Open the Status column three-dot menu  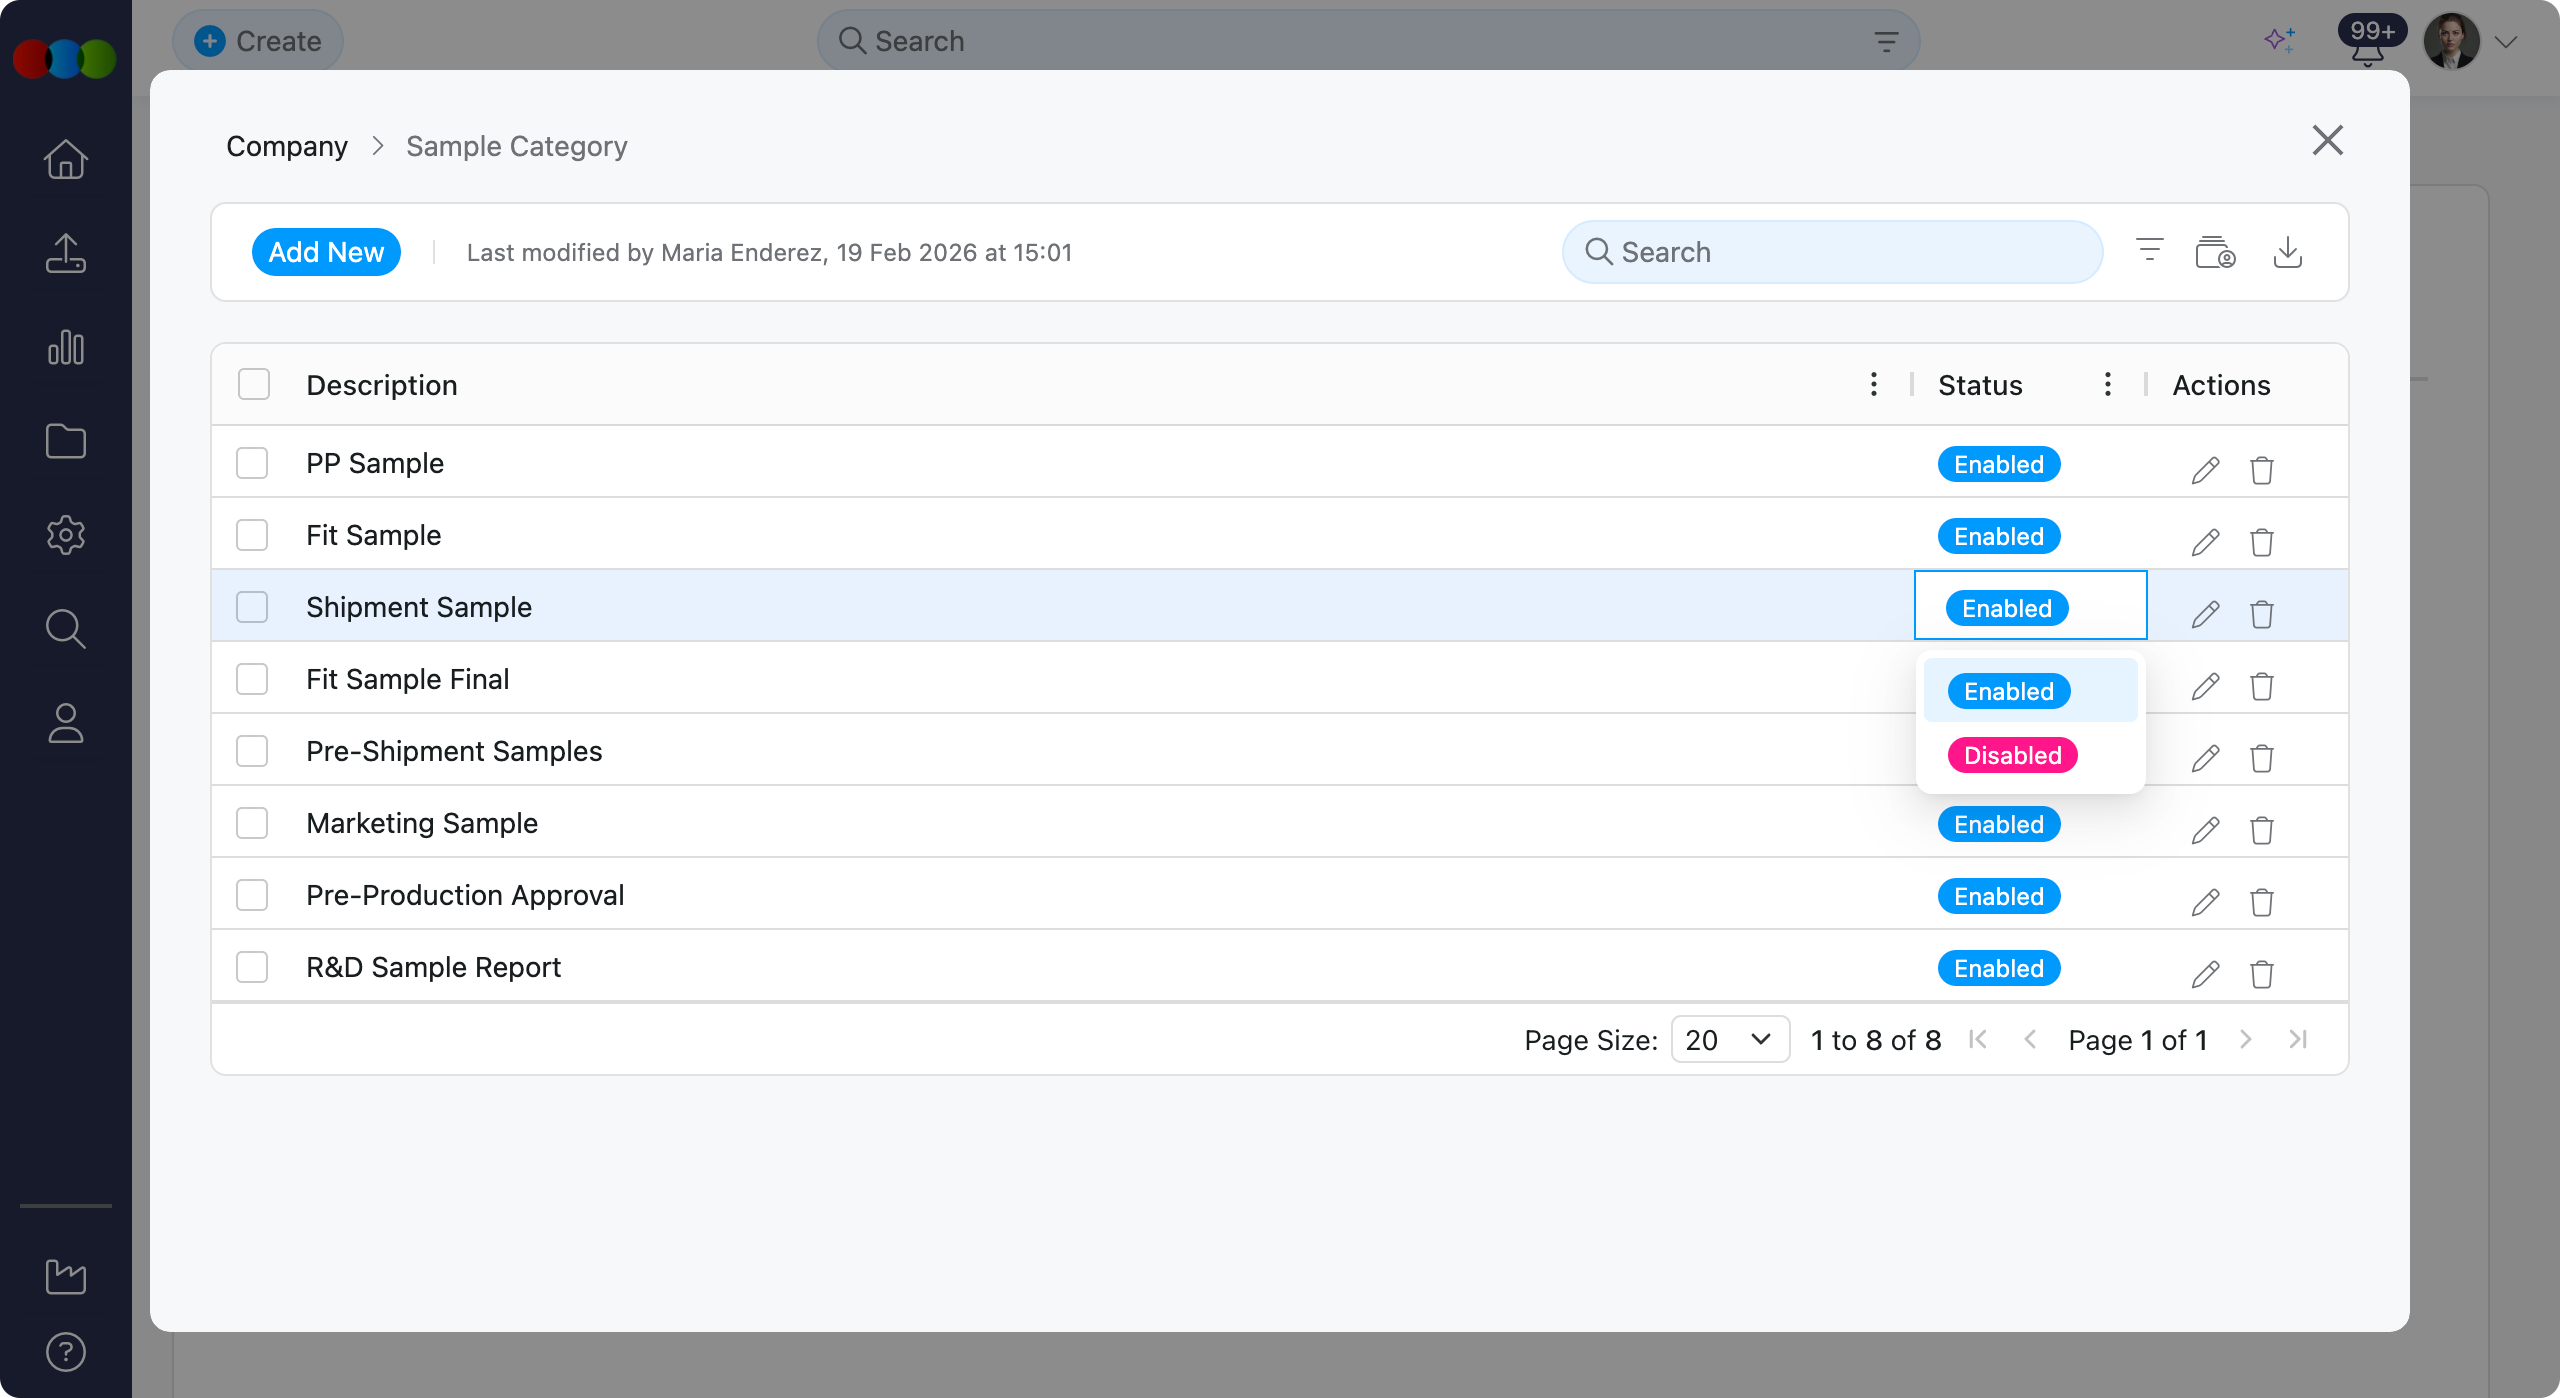2107,385
